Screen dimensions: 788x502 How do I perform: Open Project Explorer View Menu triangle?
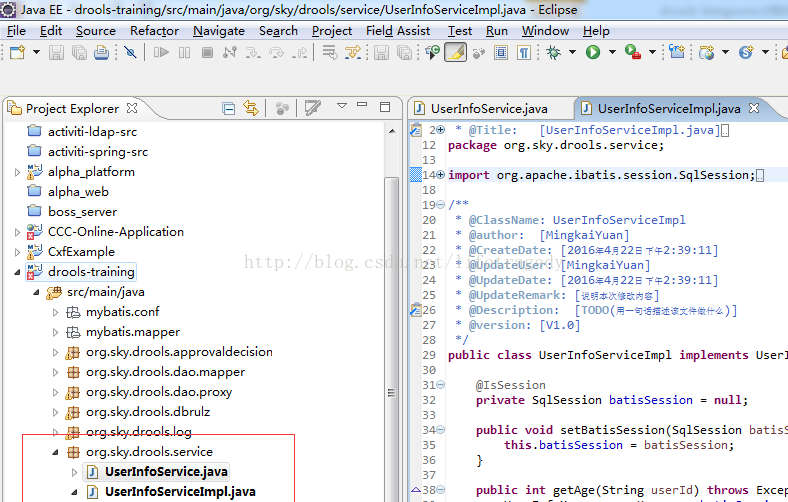(342, 106)
